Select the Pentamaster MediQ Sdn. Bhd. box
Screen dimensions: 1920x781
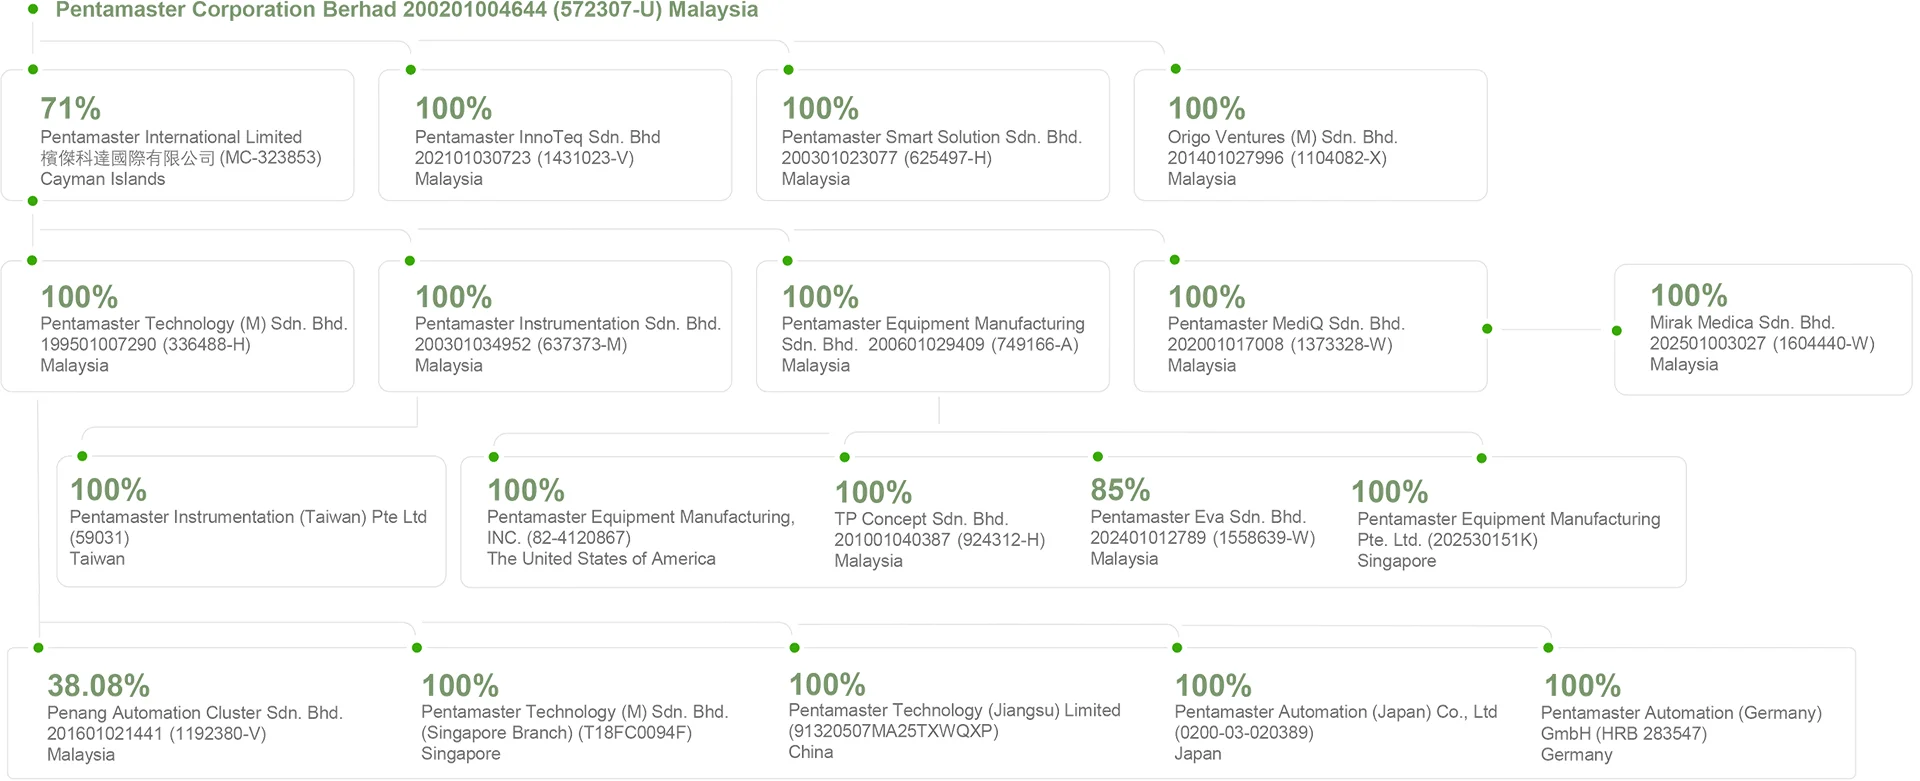pos(1310,326)
